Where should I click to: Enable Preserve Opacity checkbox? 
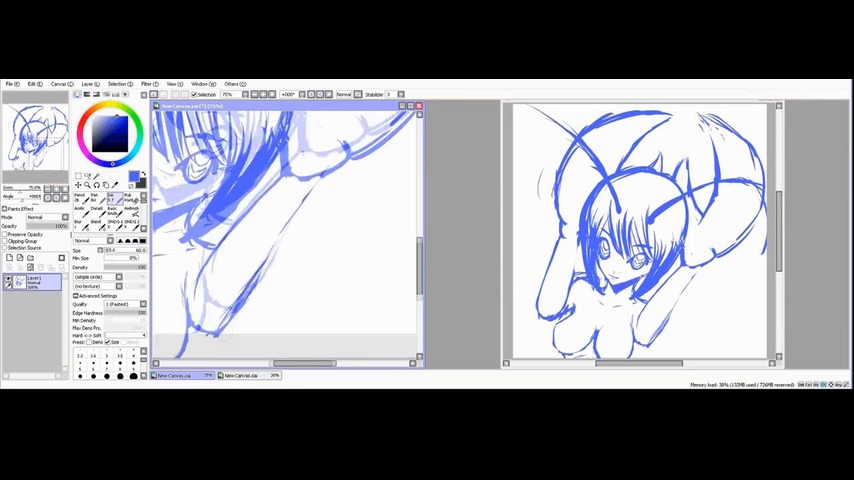(x=4, y=234)
